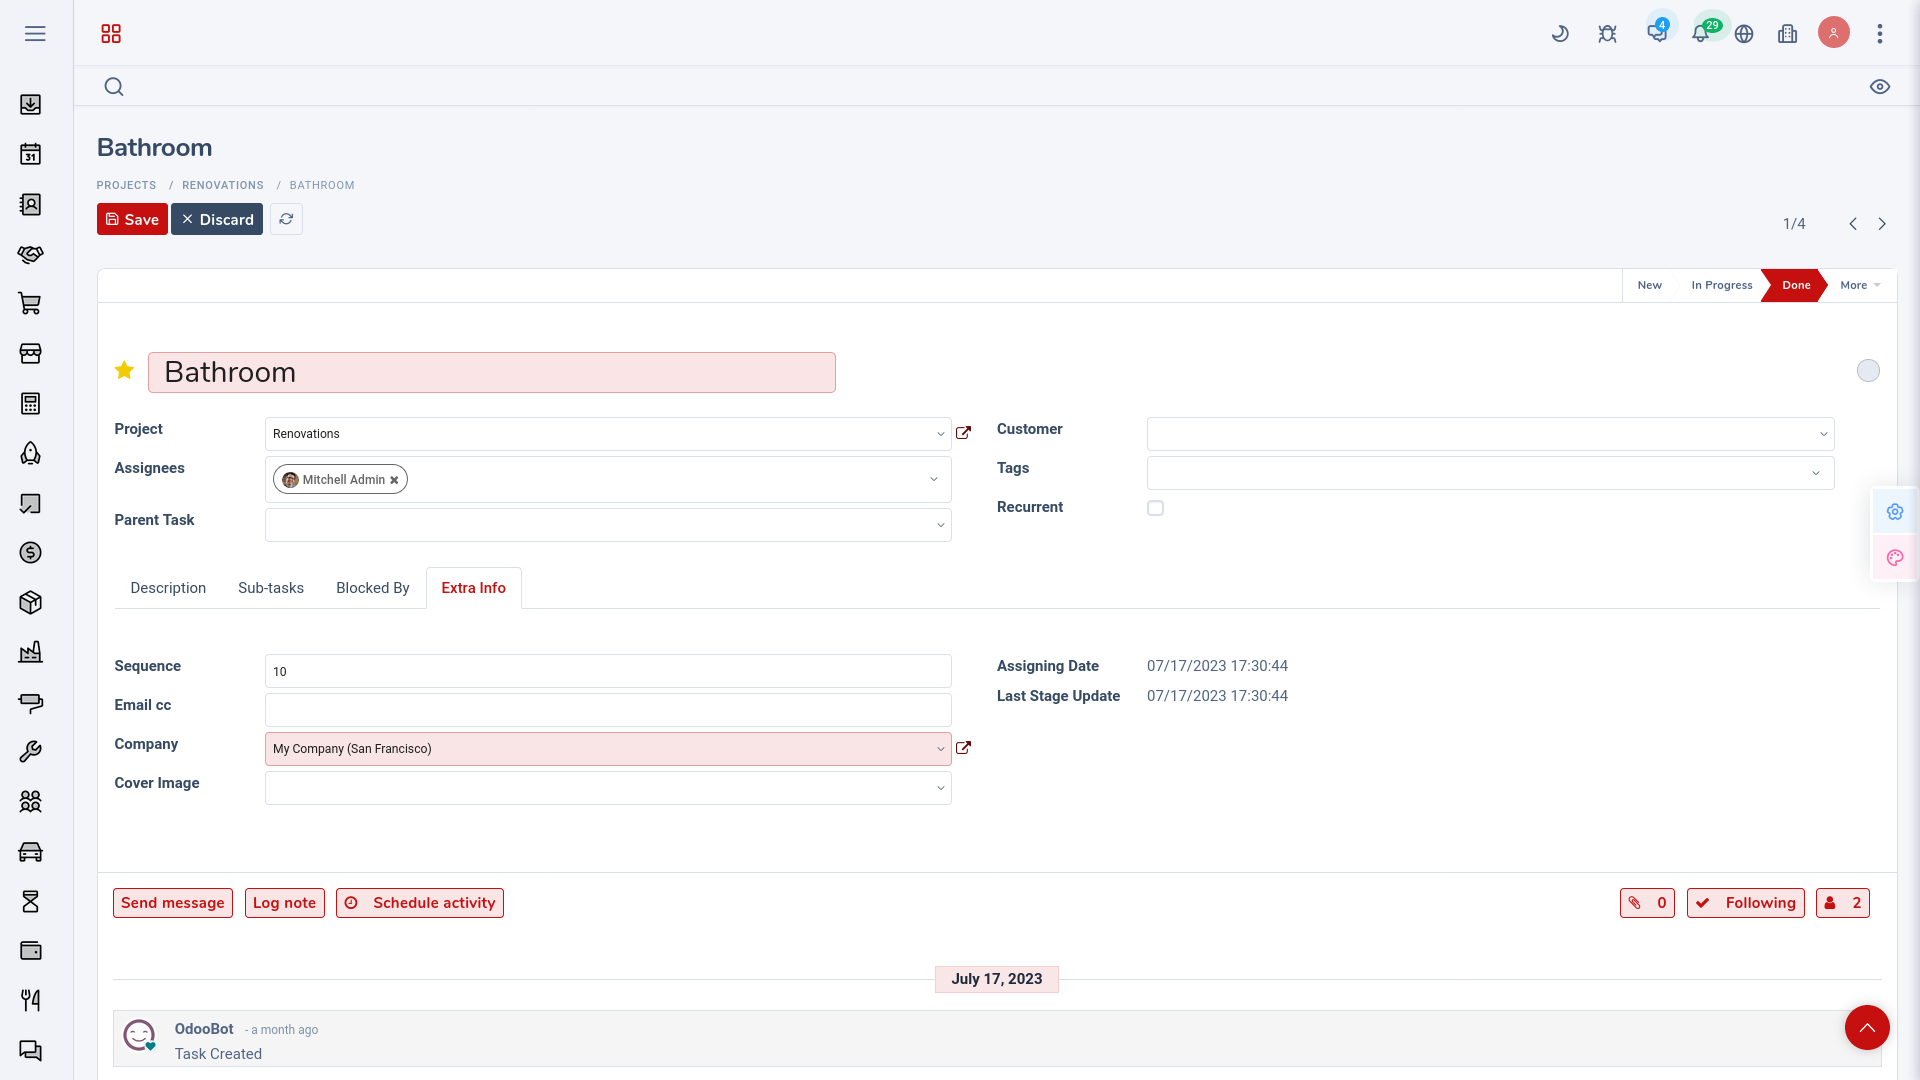Open the shopping cart sidebar icon
This screenshot has width=1920, height=1080.
tap(31, 304)
